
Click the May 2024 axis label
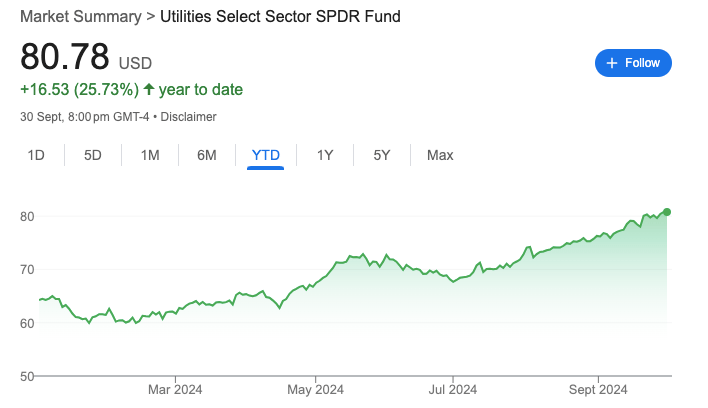pyautogui.click(x=314, y=388)
